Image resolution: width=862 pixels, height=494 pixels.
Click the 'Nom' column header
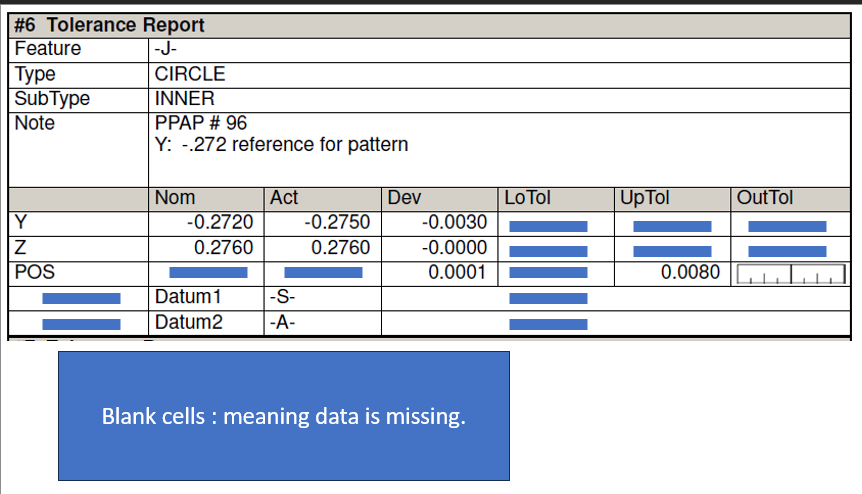[x=176, y=198]
